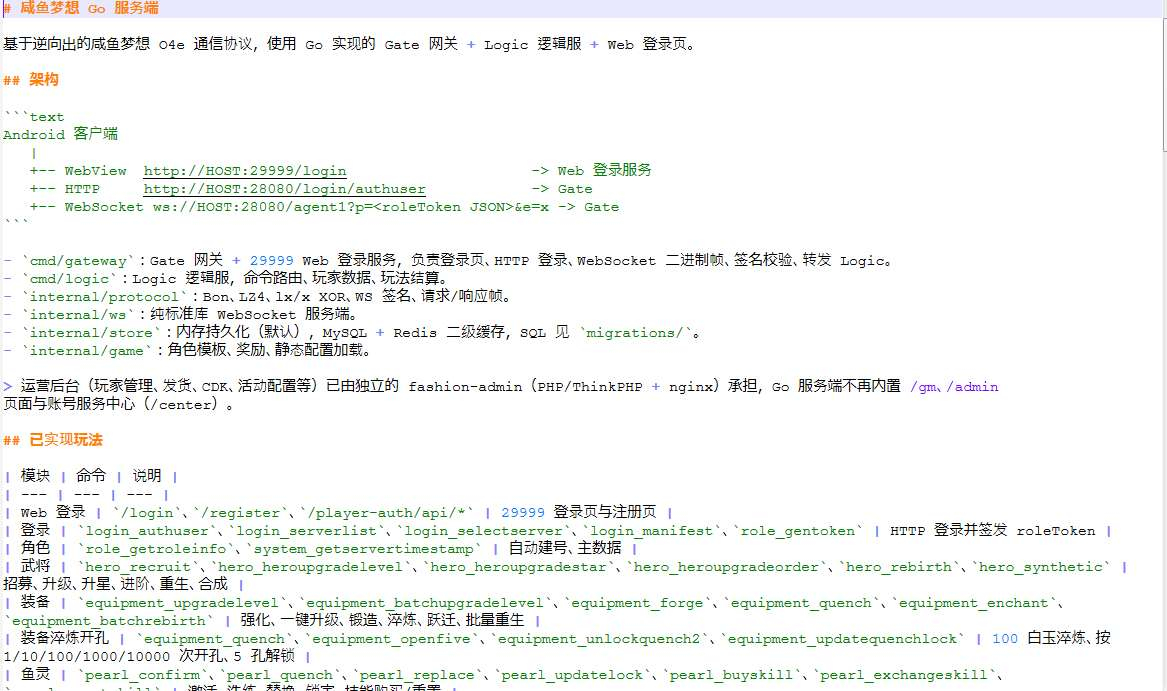This screenshot has height=691, width=1167.
Task: Click the 'login_selectserver' command
Action: pos(483,530)
